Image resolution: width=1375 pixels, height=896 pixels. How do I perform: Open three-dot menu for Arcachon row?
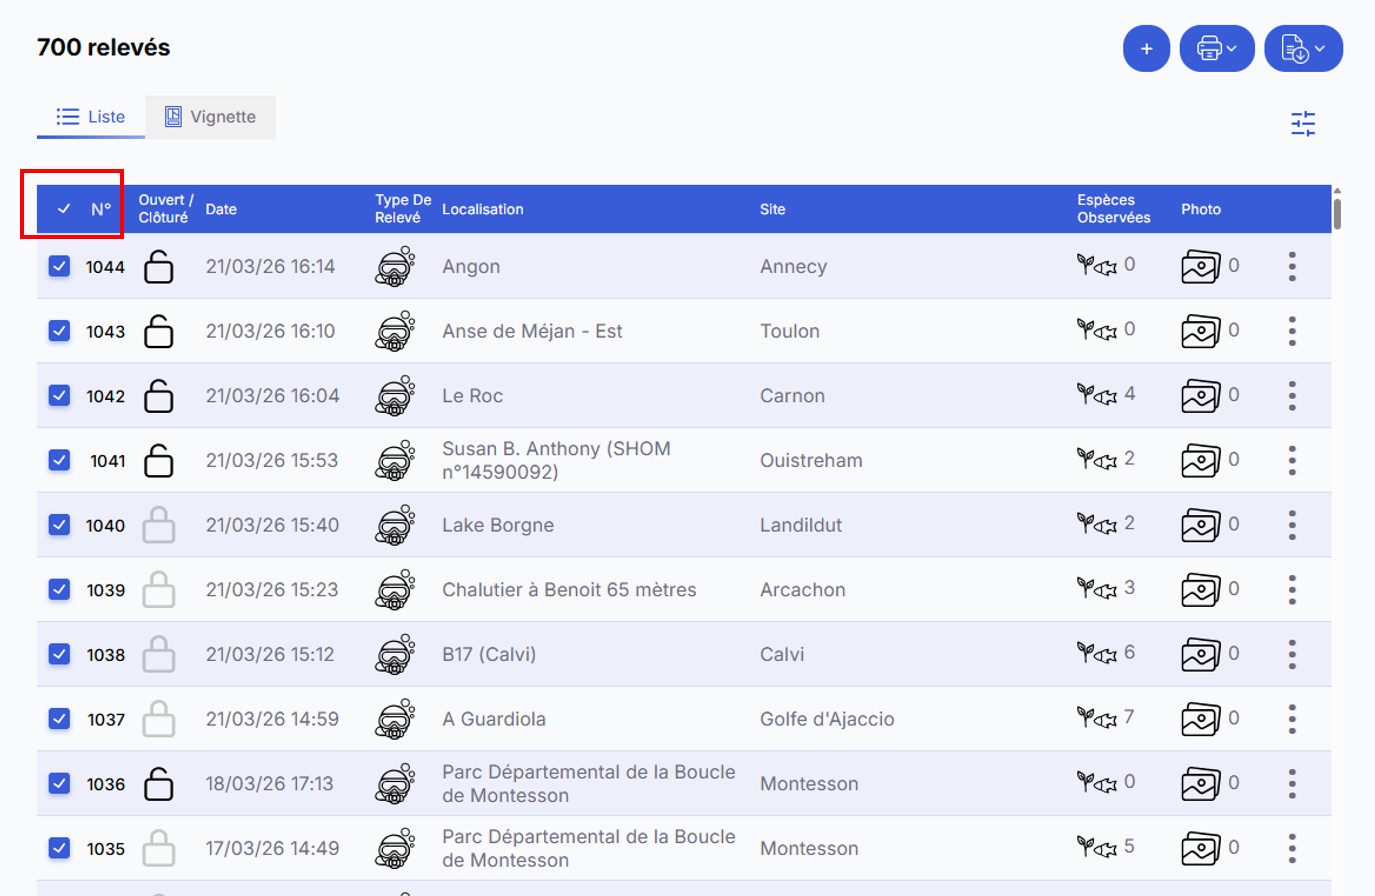[x=1292, y=590]
